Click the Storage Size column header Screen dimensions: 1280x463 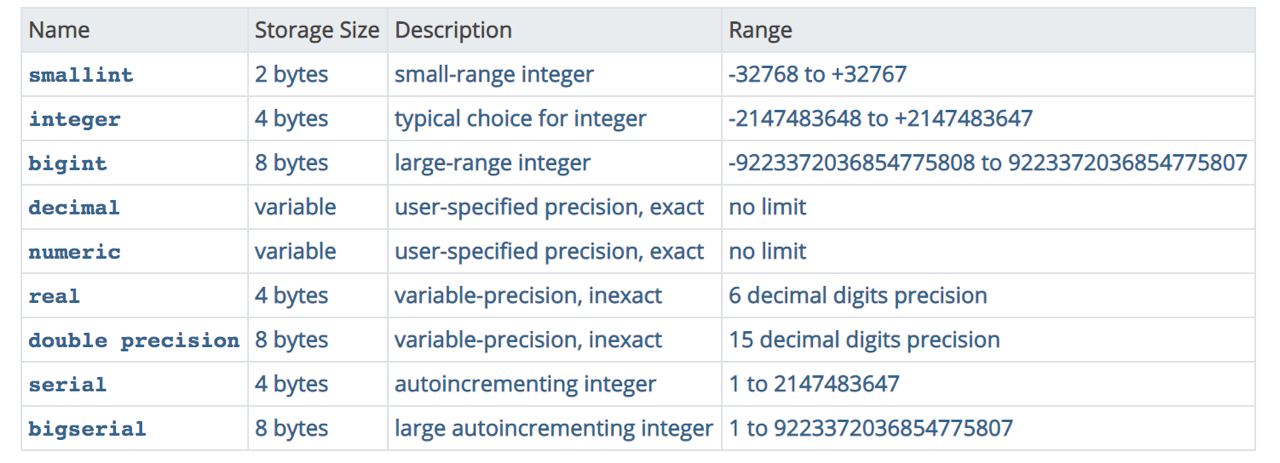(317, 31)
